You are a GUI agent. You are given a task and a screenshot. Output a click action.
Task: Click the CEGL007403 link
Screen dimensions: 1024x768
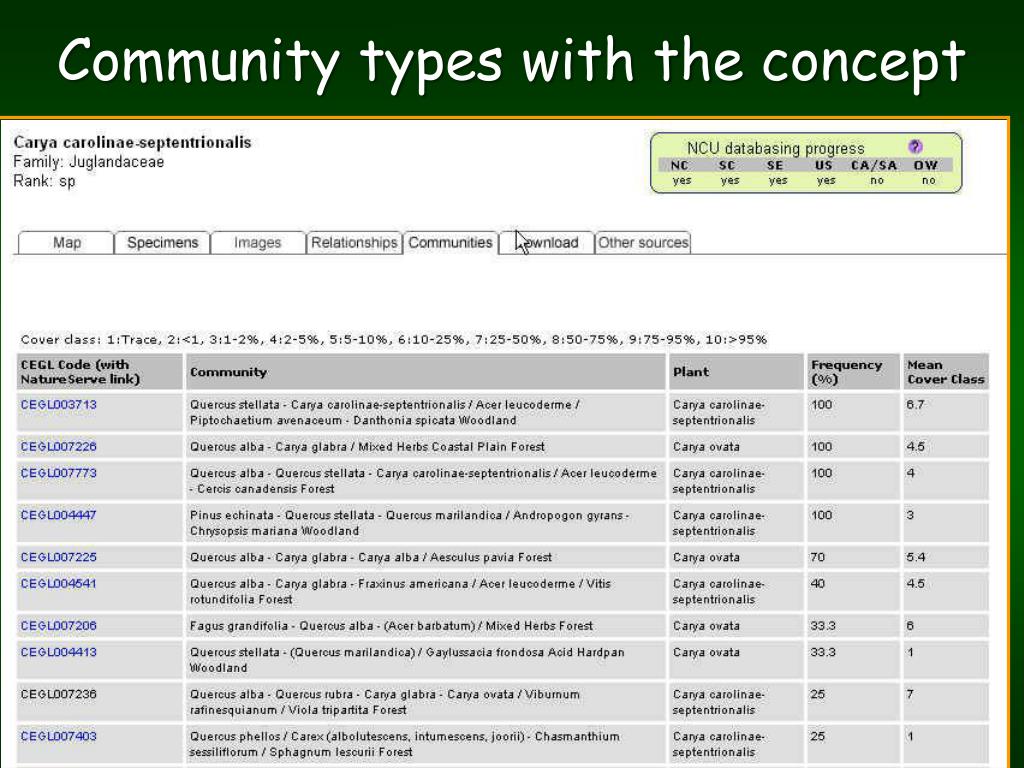pos(59,736)
